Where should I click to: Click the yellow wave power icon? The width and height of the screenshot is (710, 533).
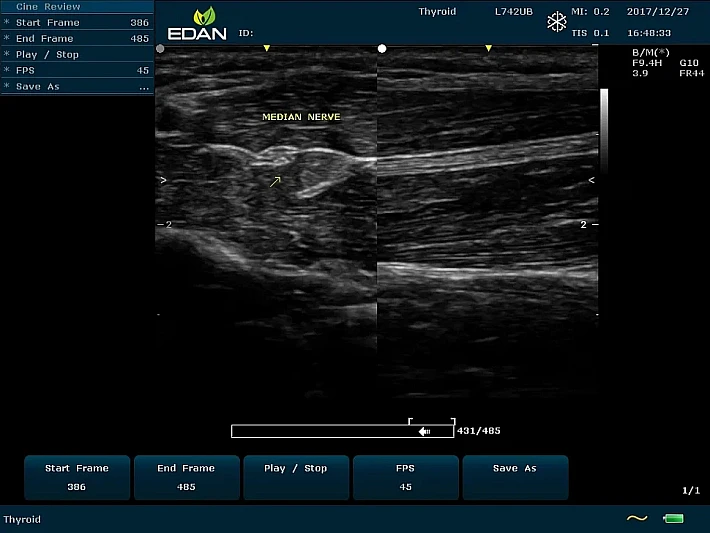click(636, 518)
